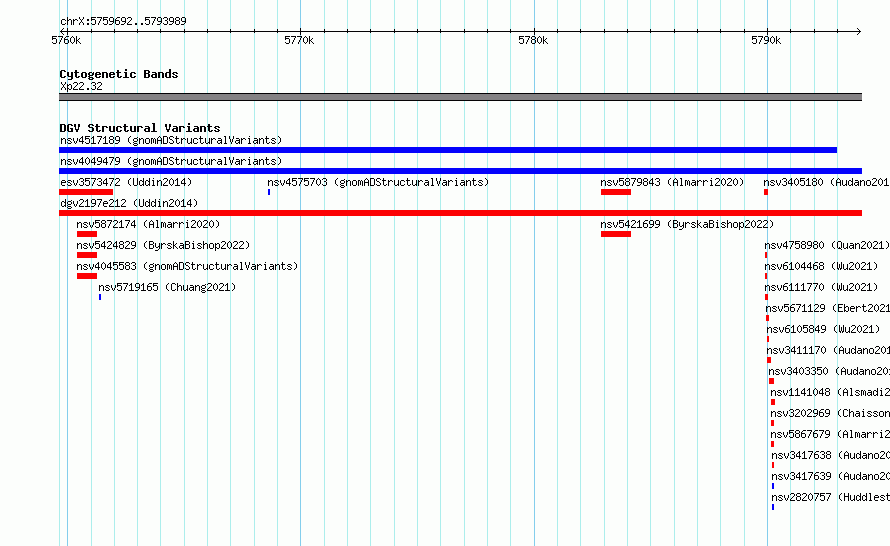Image resolution: width=890 pixels, height=546 pixels.
Task: Click the small blue mark under nsv5719165
Action: [100, 297]
